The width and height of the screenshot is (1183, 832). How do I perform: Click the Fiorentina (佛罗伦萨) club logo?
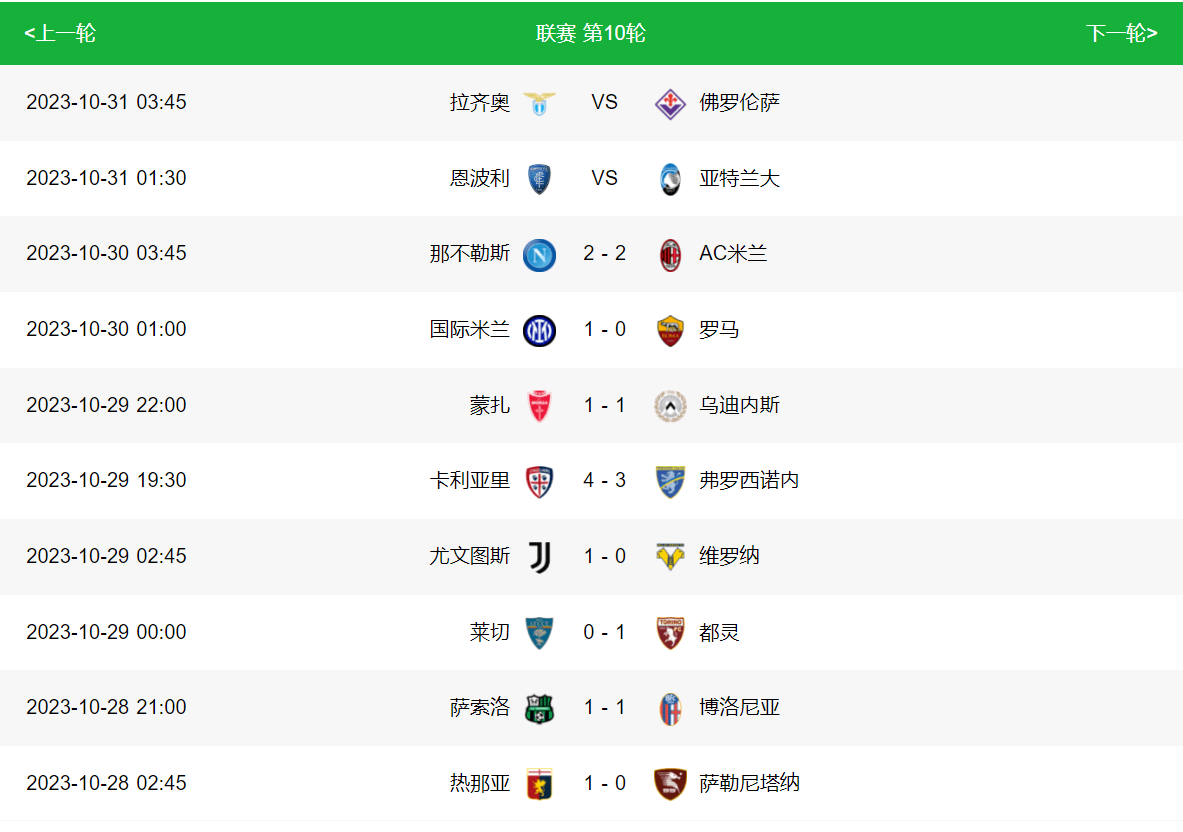coord(670,103)
